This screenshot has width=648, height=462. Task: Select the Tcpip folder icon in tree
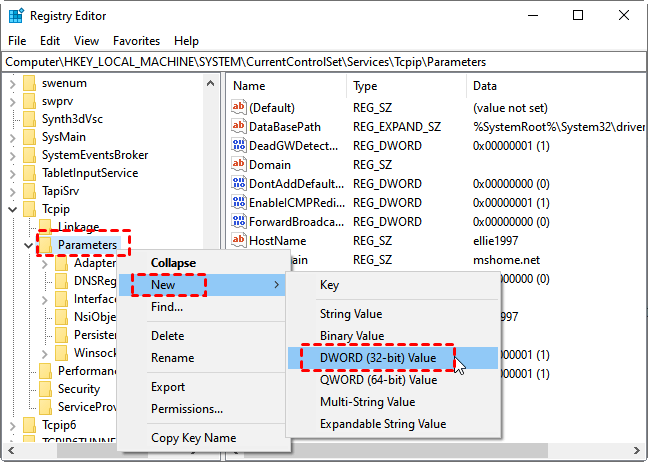pyautogui.click(x=29, y=208)
